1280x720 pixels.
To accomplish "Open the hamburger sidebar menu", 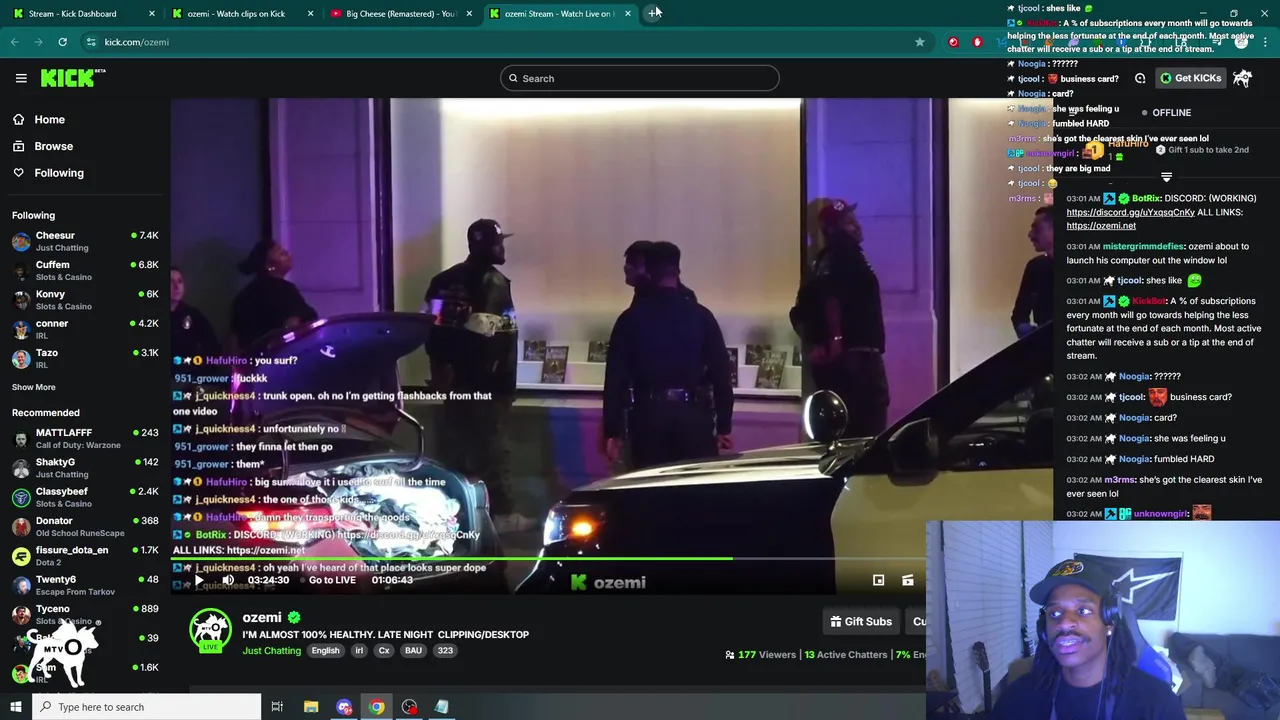I will [21, 78].
